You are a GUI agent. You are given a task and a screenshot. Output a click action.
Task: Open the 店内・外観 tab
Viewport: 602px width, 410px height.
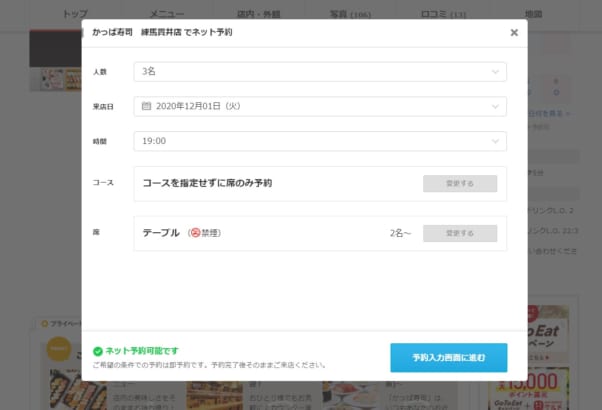[x=261, y=14]
